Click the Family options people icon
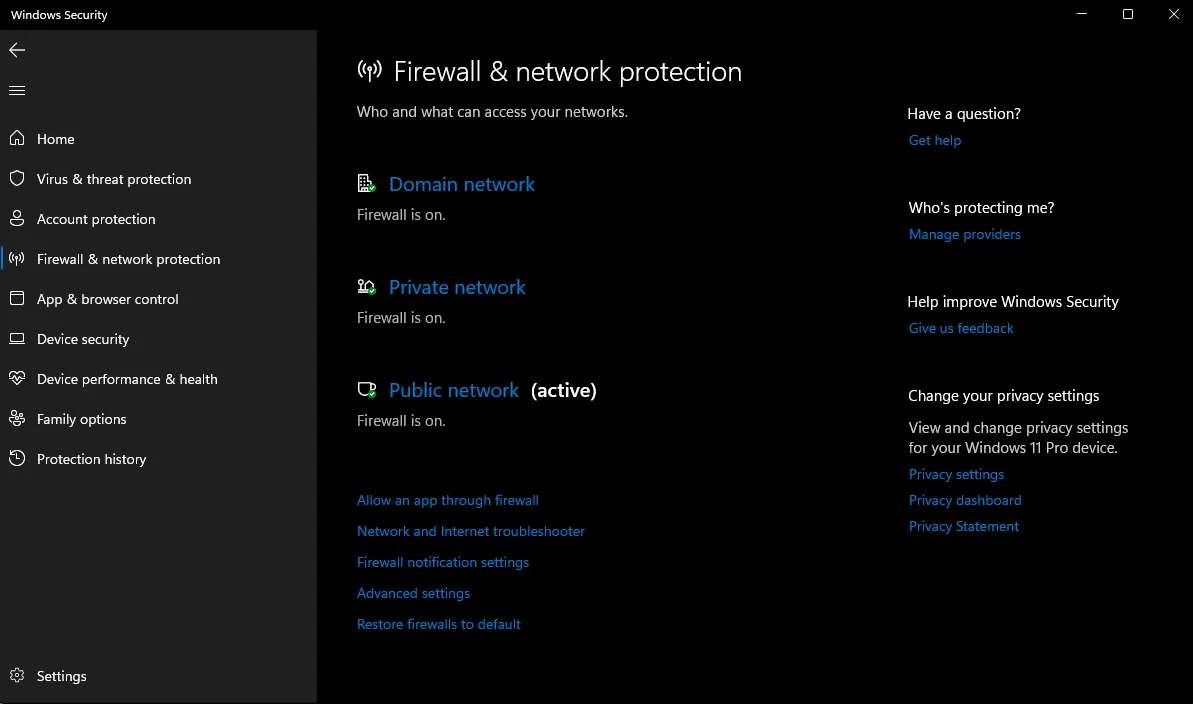The image size is (1193, 704). click(17, 419)
